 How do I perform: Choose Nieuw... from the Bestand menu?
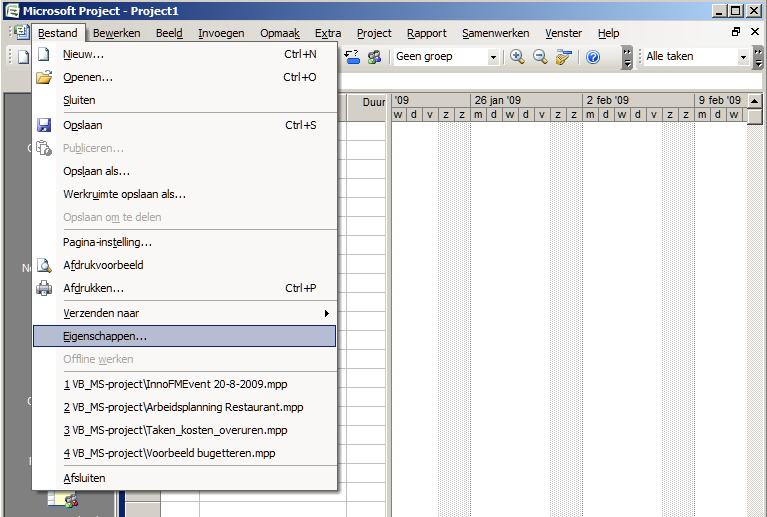pos(184,54)
